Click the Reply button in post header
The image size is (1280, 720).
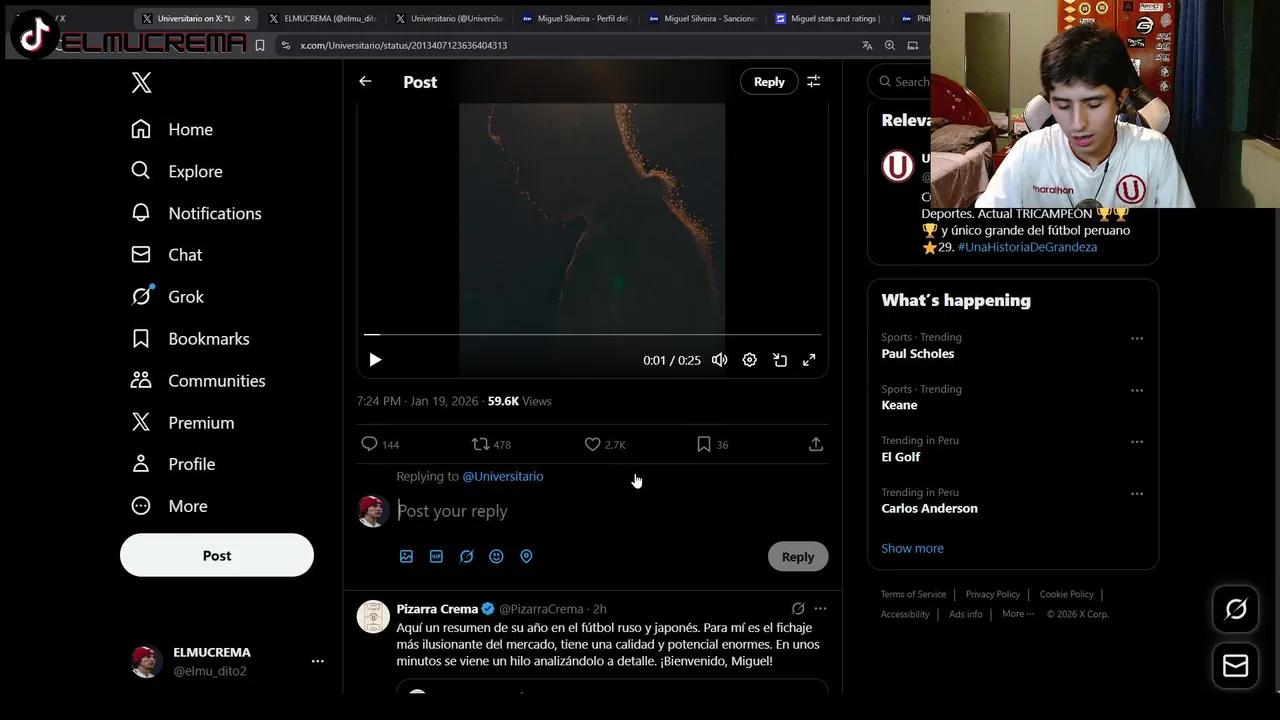point(769,82)
